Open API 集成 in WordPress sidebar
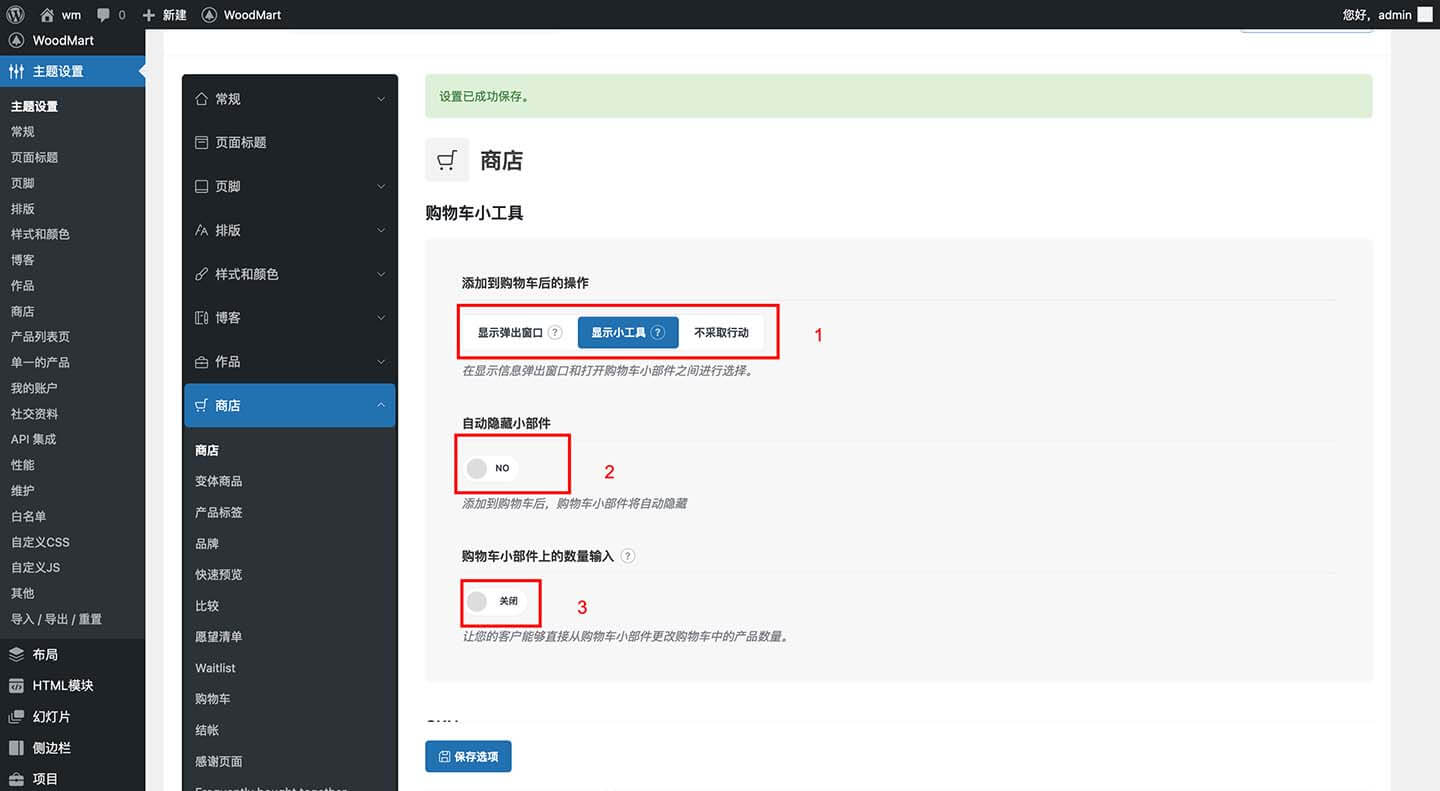 coord(33,439)
